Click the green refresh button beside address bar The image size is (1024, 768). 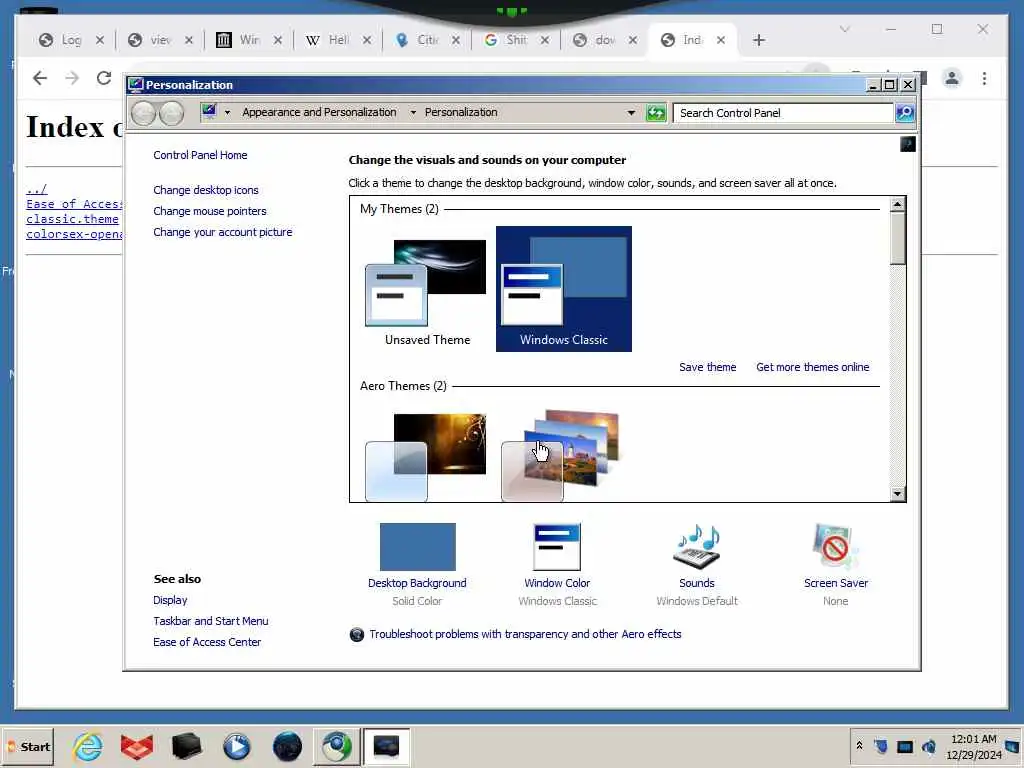click(656, 113)
